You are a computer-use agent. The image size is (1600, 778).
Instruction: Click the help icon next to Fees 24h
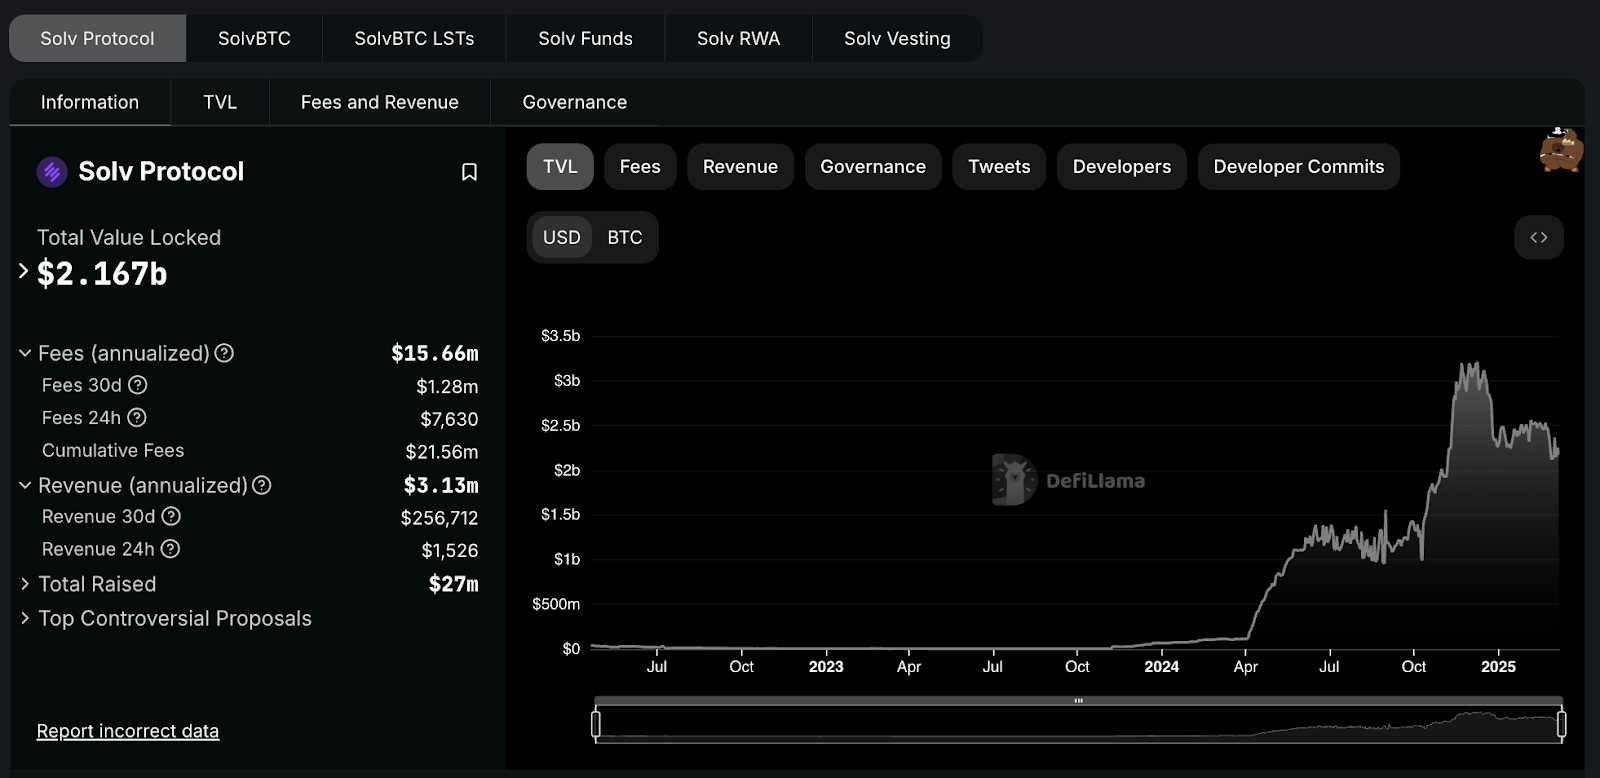tap(137, 418)
